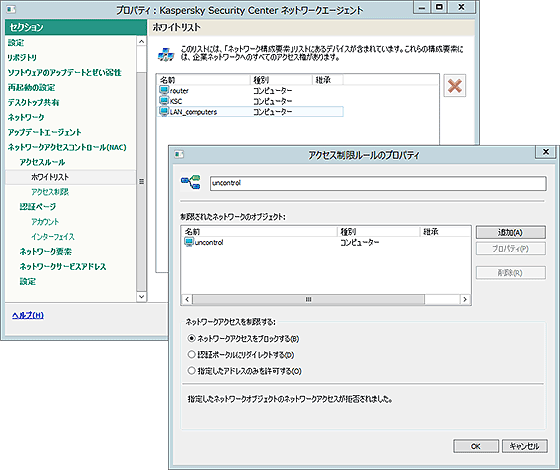This screenshot has height=470, width=560.
Task: Open the デスクトップ共有 section
Action: 33,102
